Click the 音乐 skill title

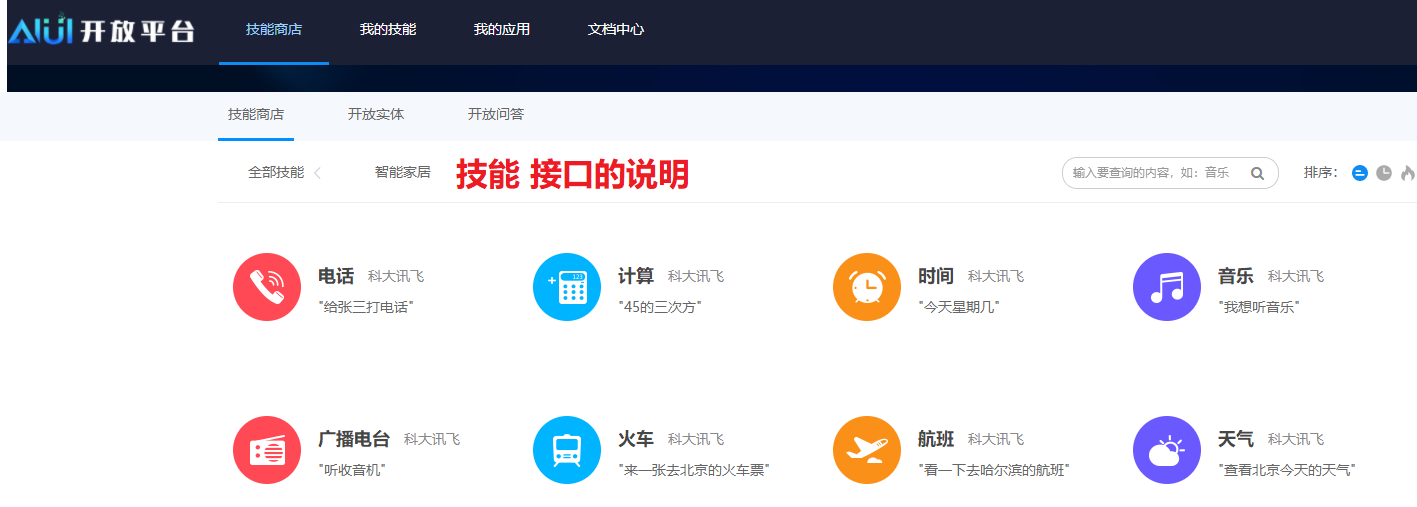[x=1236, y=276]
